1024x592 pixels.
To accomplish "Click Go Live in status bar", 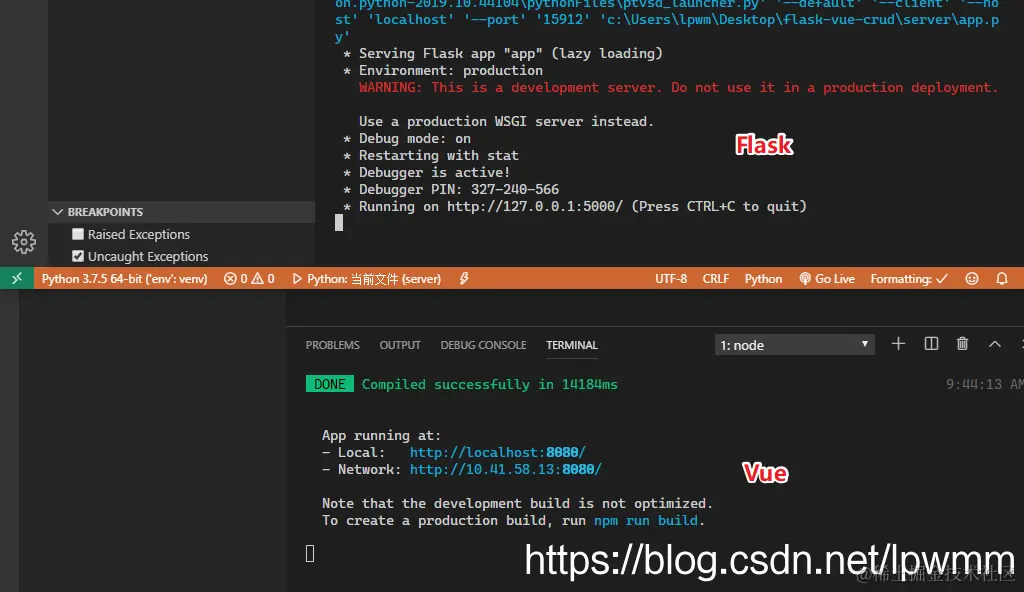I will coord(827,278).
